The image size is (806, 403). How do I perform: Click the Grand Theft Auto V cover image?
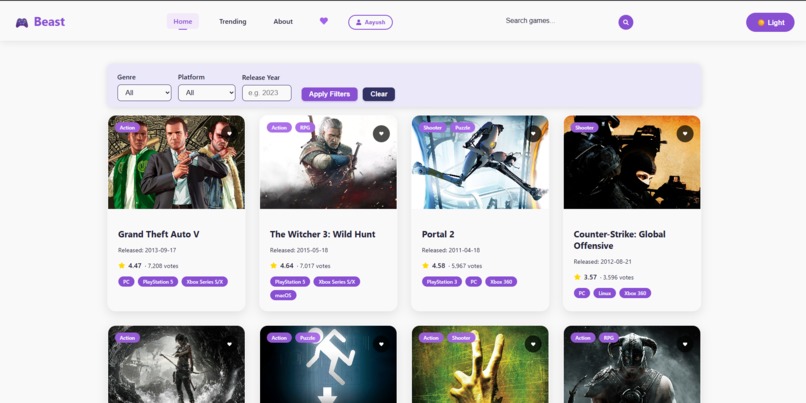[176, 162]
